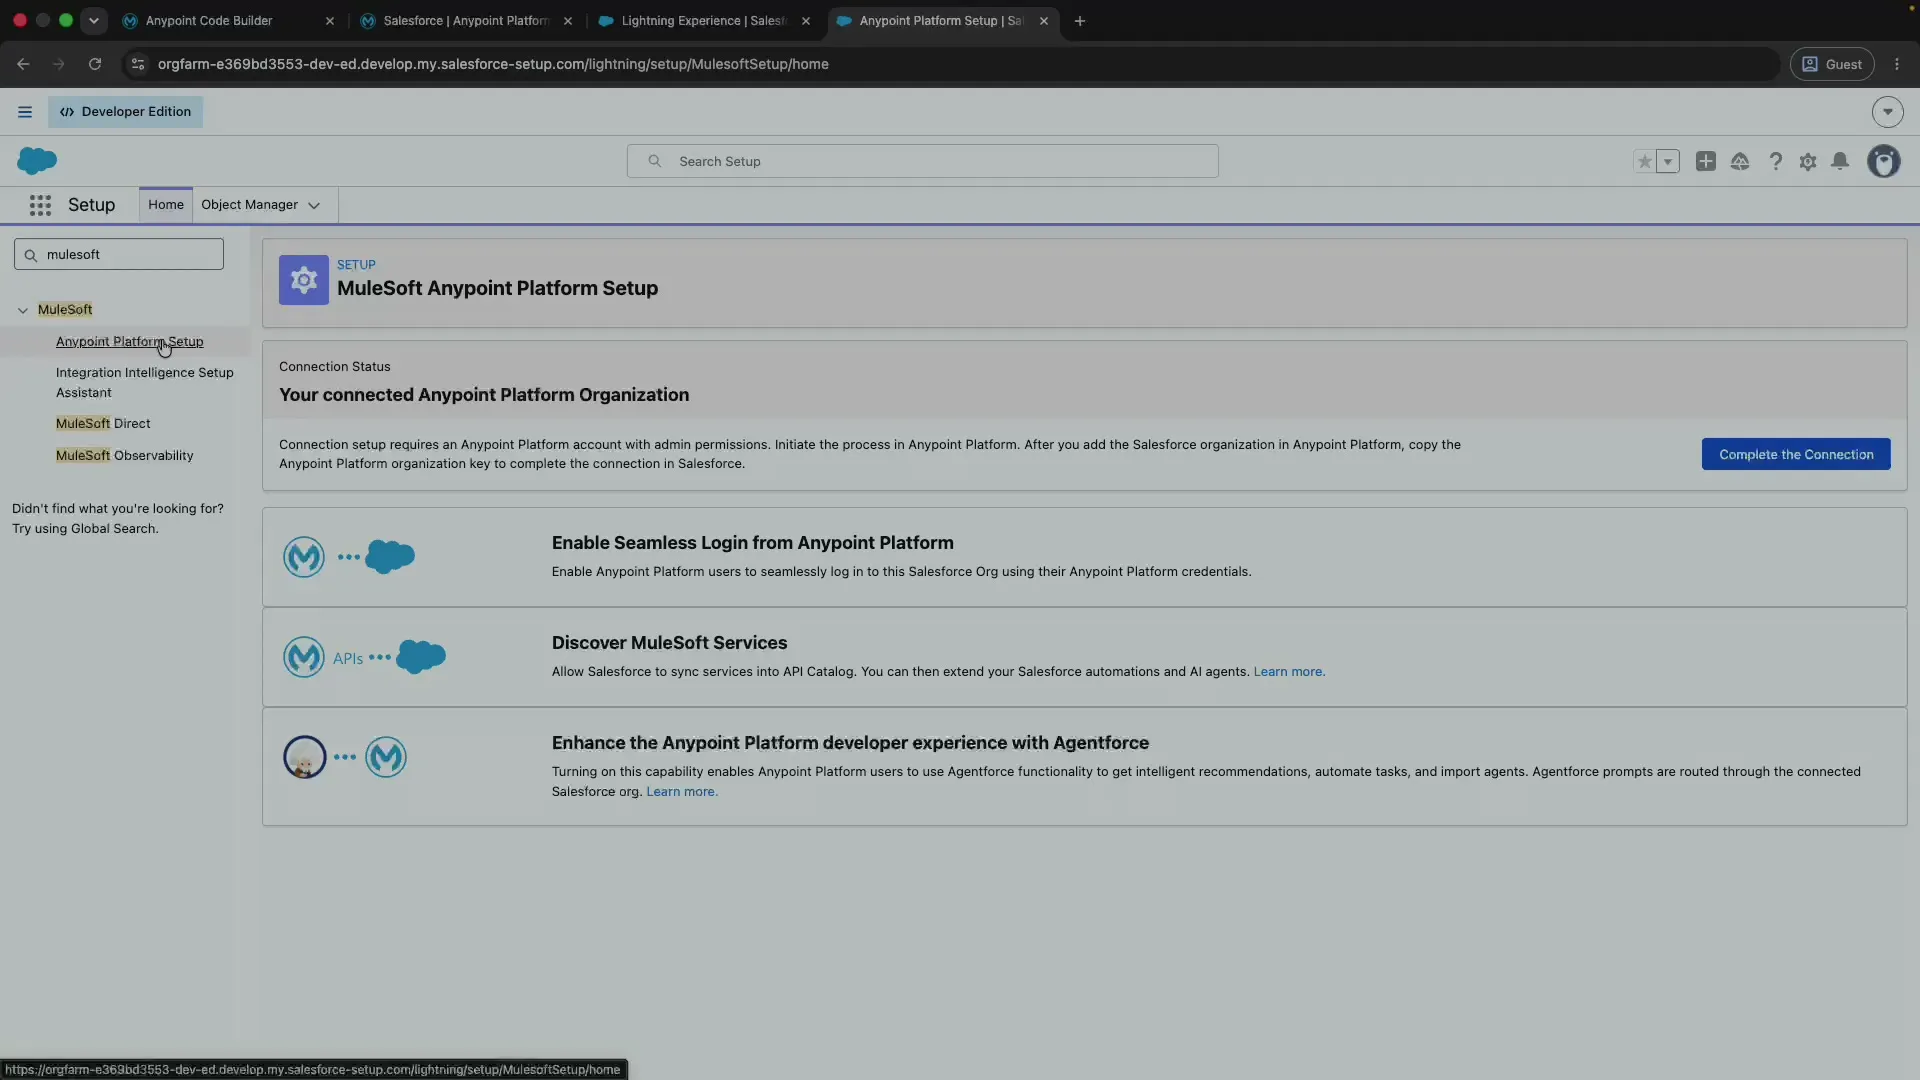Click the MuleSoft logo in Agentforce card
Screen dimensions: 1920x1080
(386, 757)
